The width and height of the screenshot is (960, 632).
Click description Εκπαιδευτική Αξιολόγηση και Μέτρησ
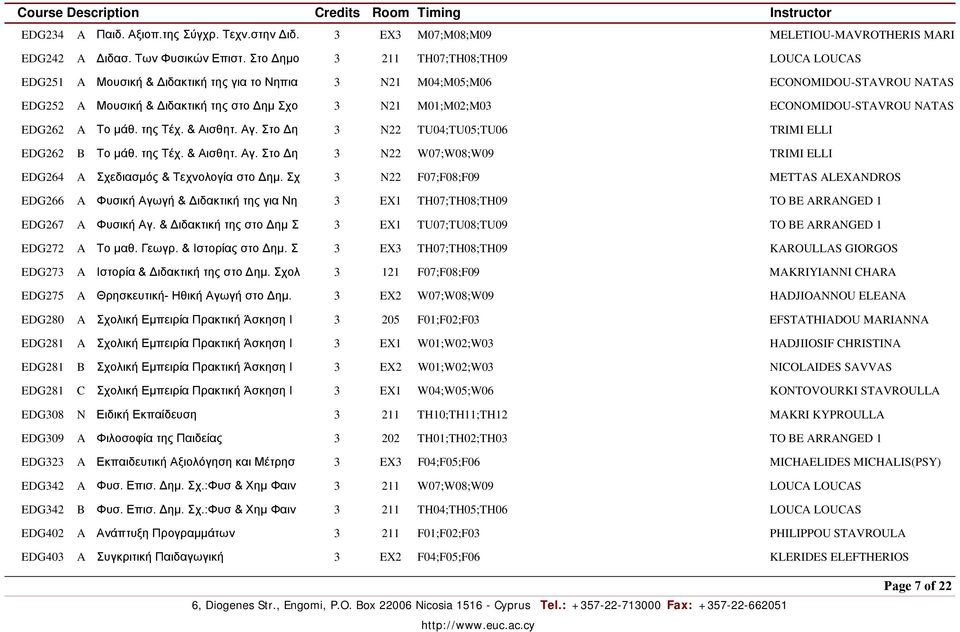(x=195, y=462)
